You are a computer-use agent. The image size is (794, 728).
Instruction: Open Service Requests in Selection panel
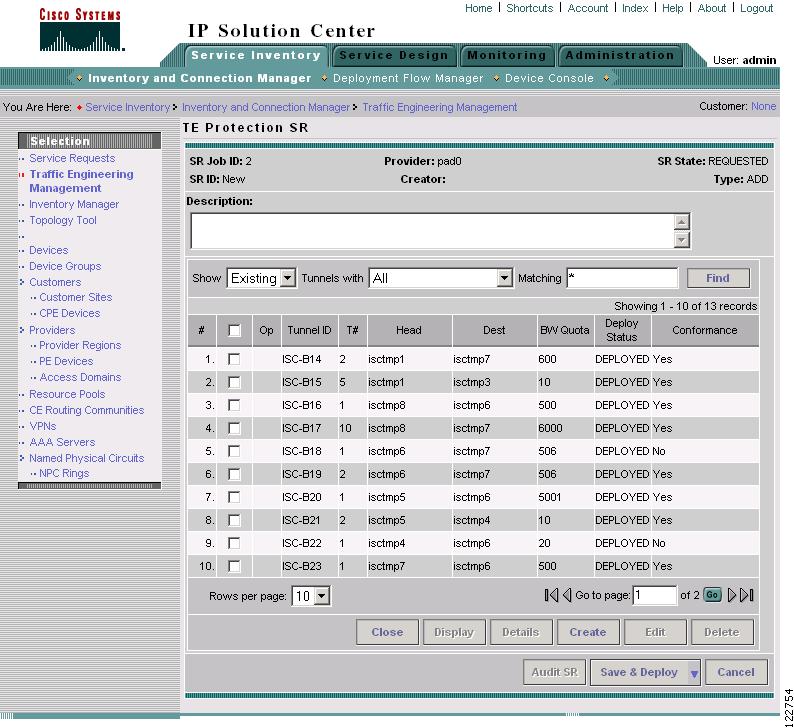(72, 158)
